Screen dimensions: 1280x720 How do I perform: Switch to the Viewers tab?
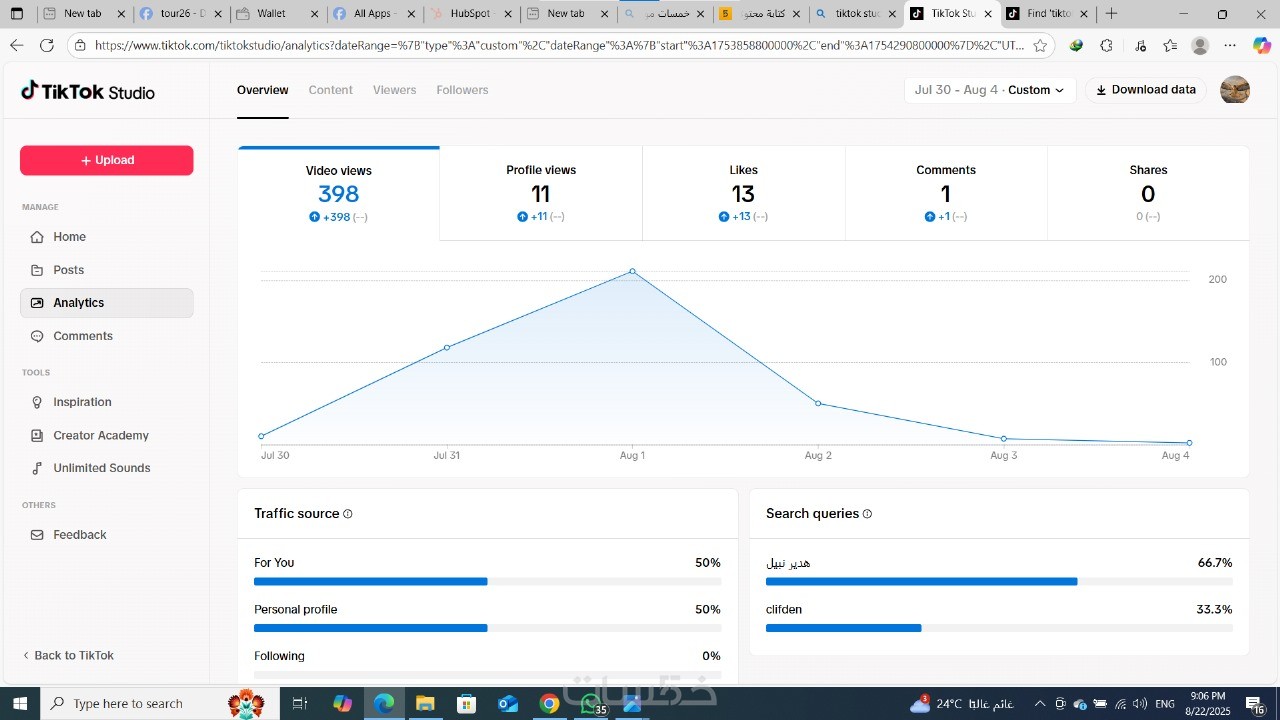click(x=394, y=90)
